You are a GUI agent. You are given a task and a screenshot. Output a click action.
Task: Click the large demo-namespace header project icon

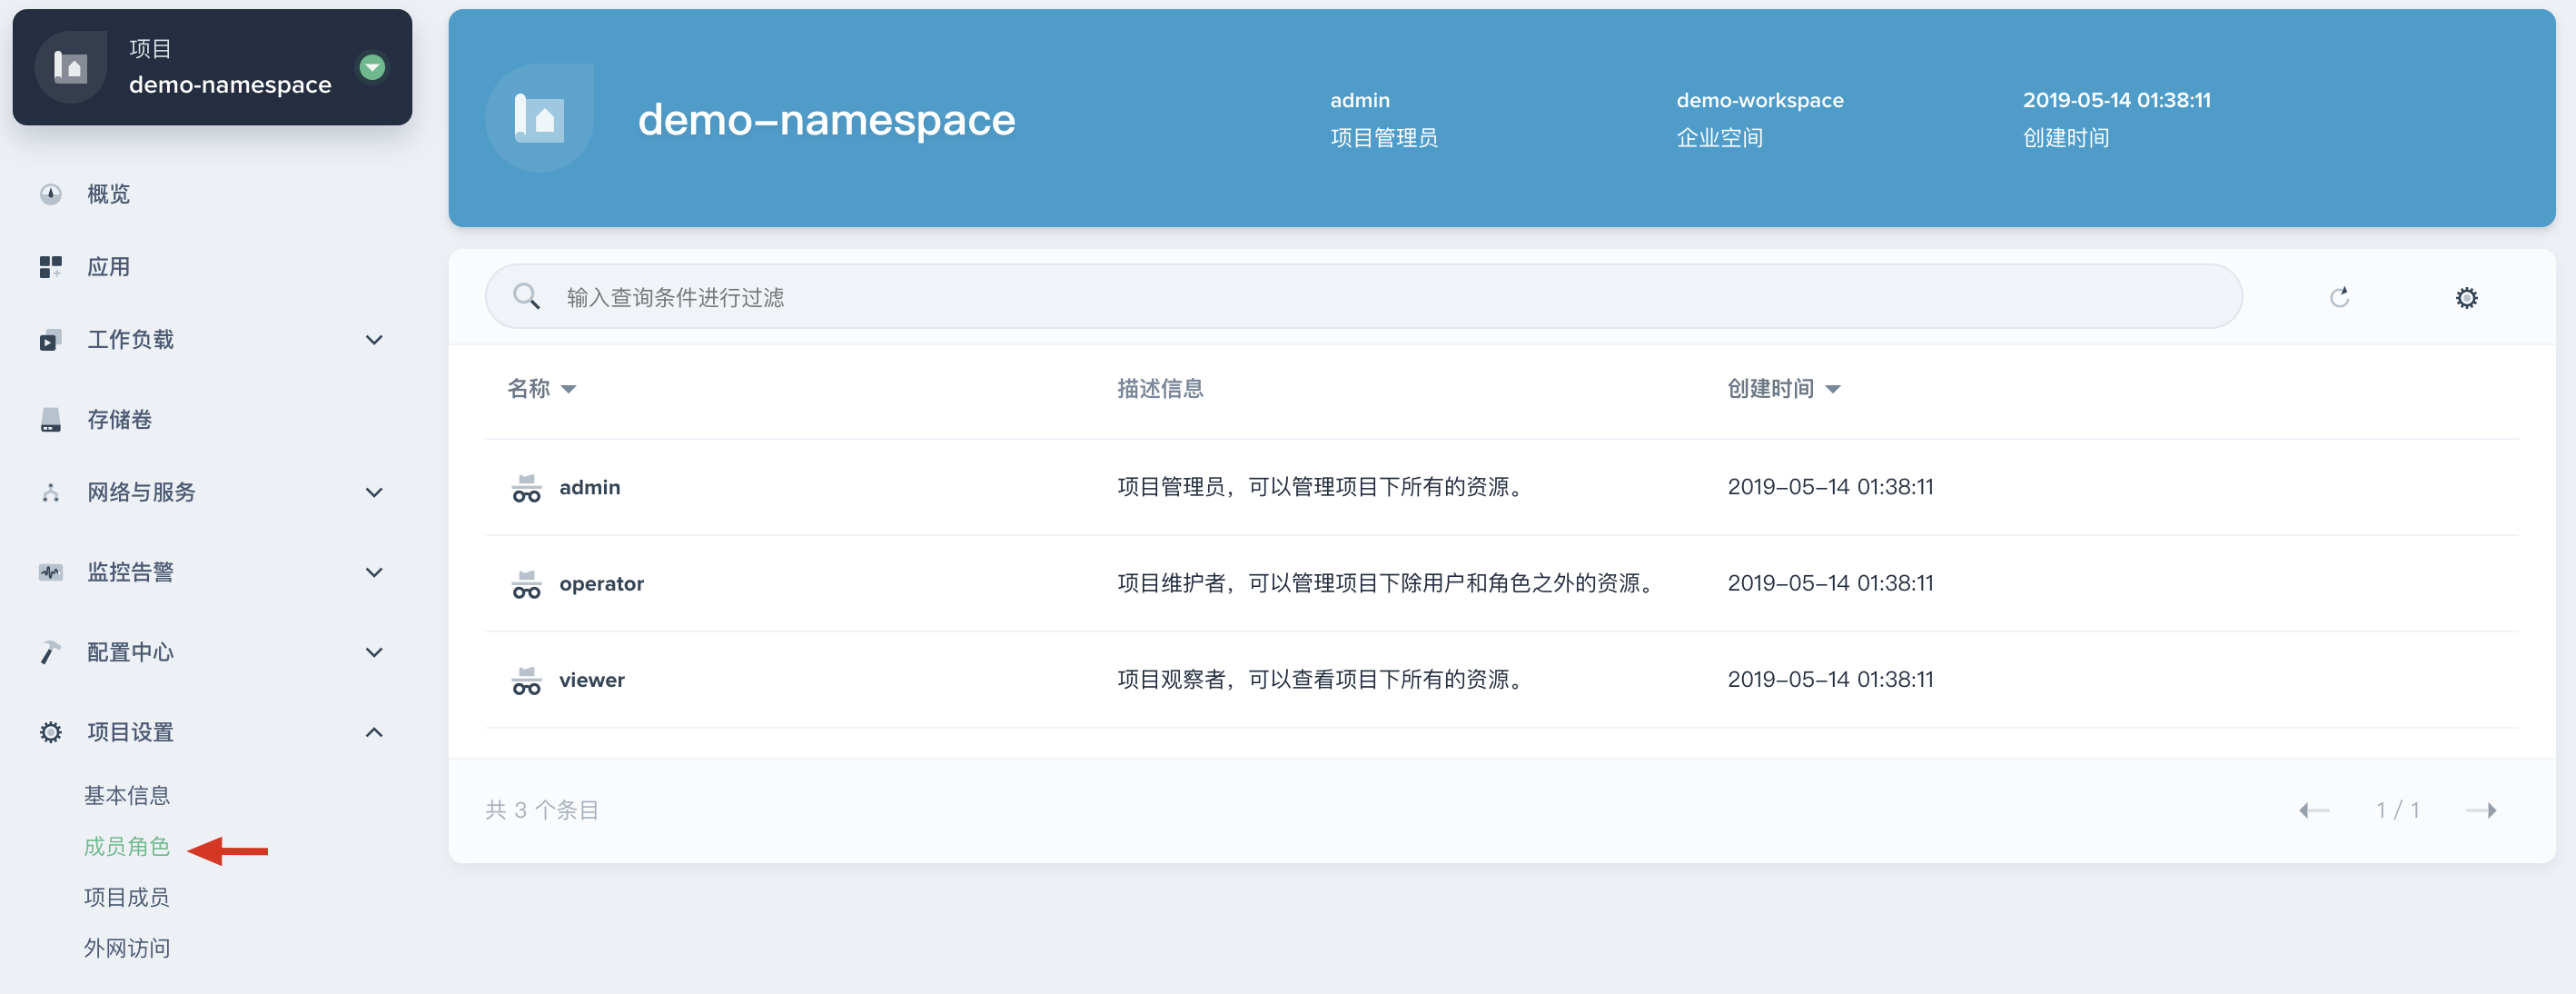pos(540,118)
